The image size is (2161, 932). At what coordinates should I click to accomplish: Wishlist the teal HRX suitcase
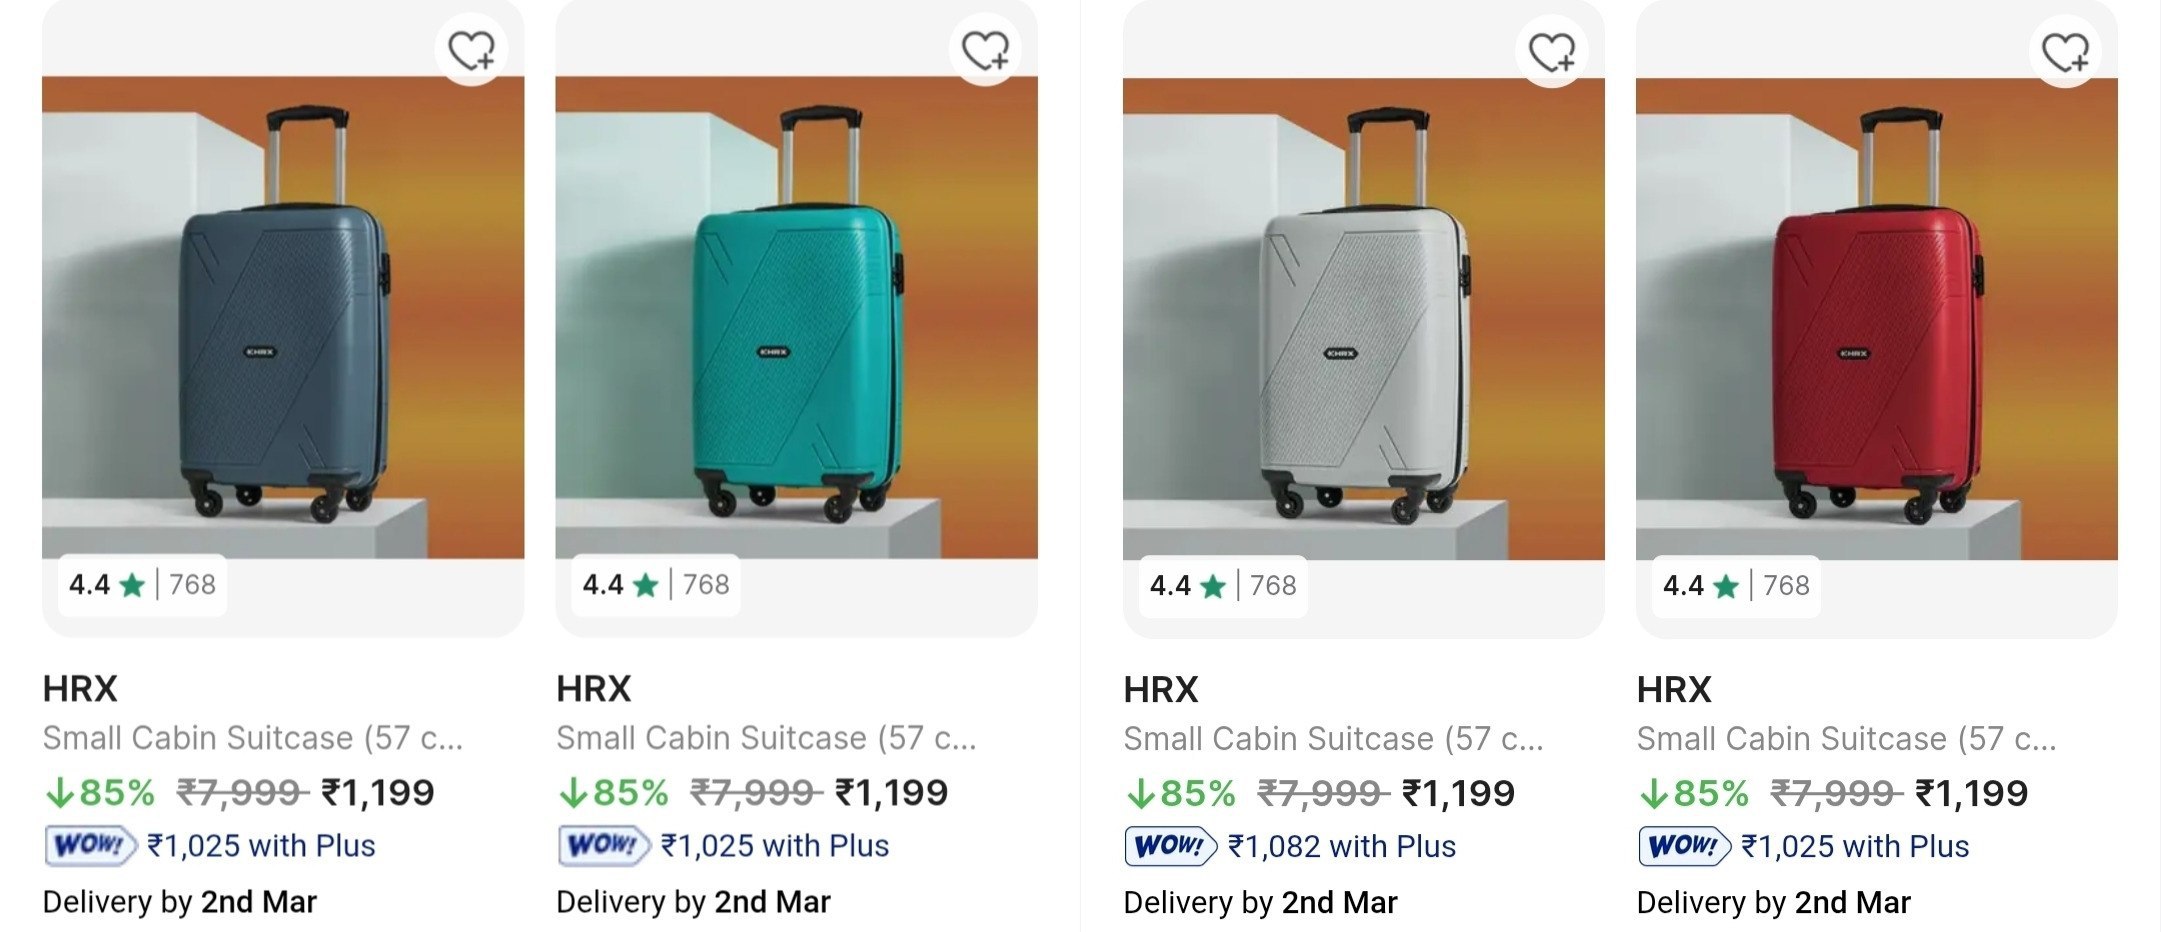985,50
